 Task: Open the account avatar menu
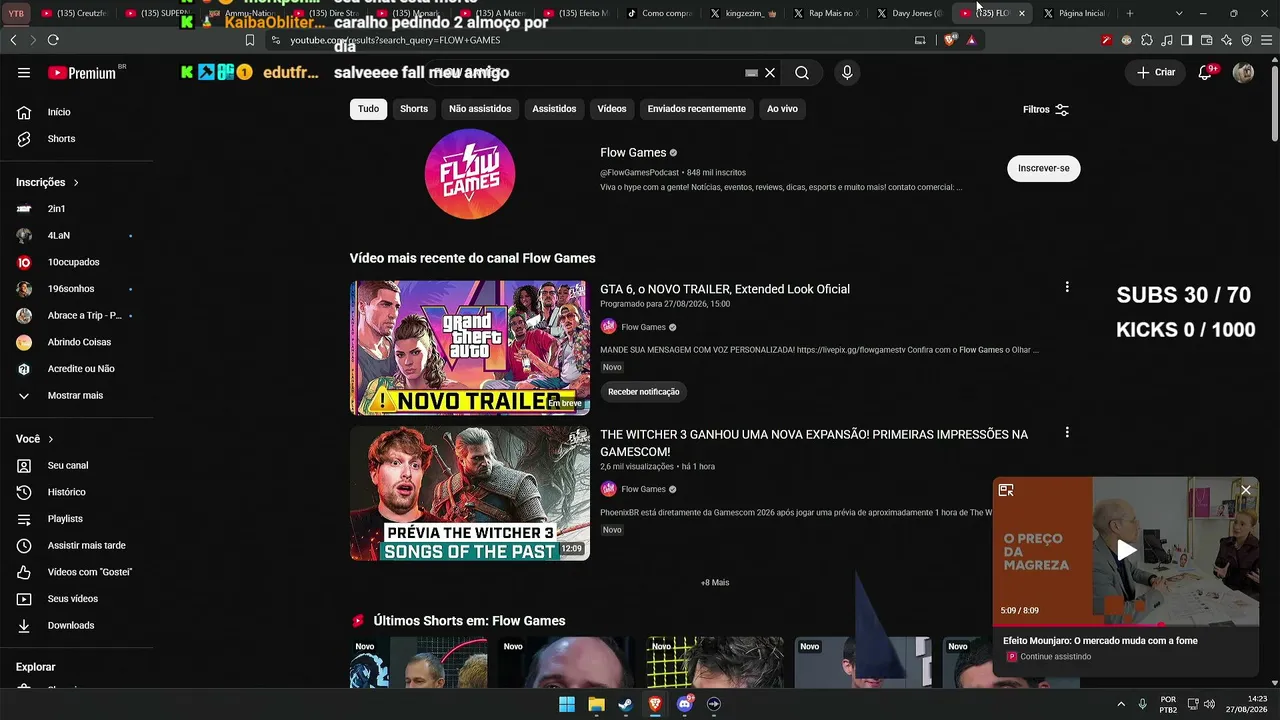pos(1243,73)
